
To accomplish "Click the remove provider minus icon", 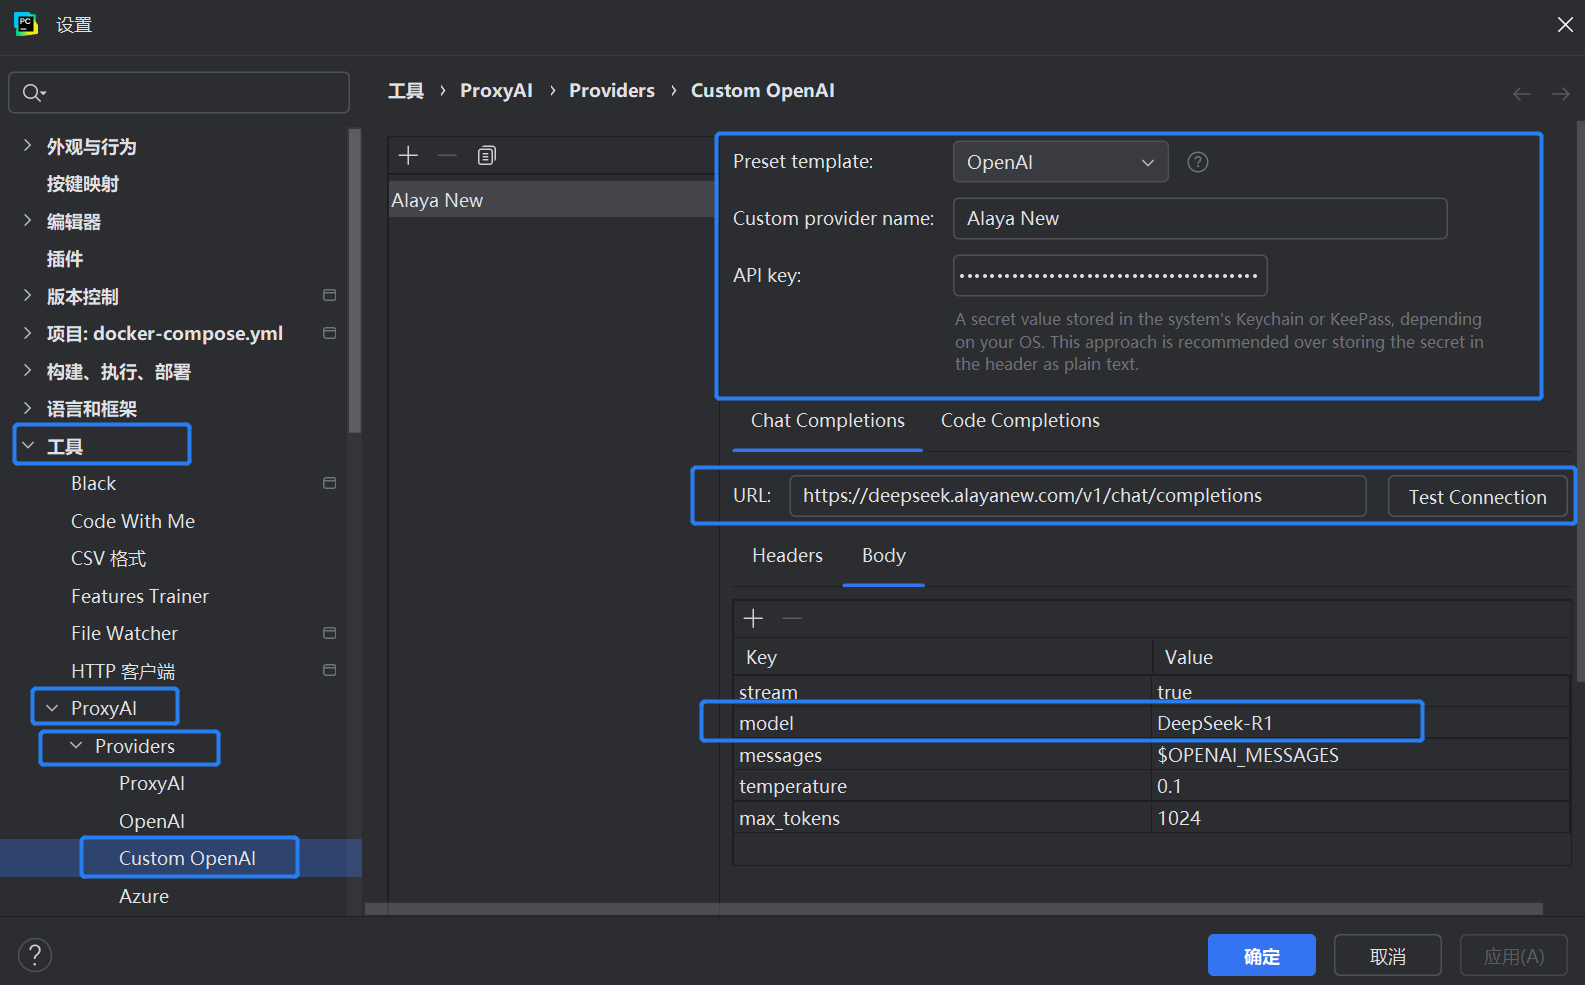I will click(447, 155).
